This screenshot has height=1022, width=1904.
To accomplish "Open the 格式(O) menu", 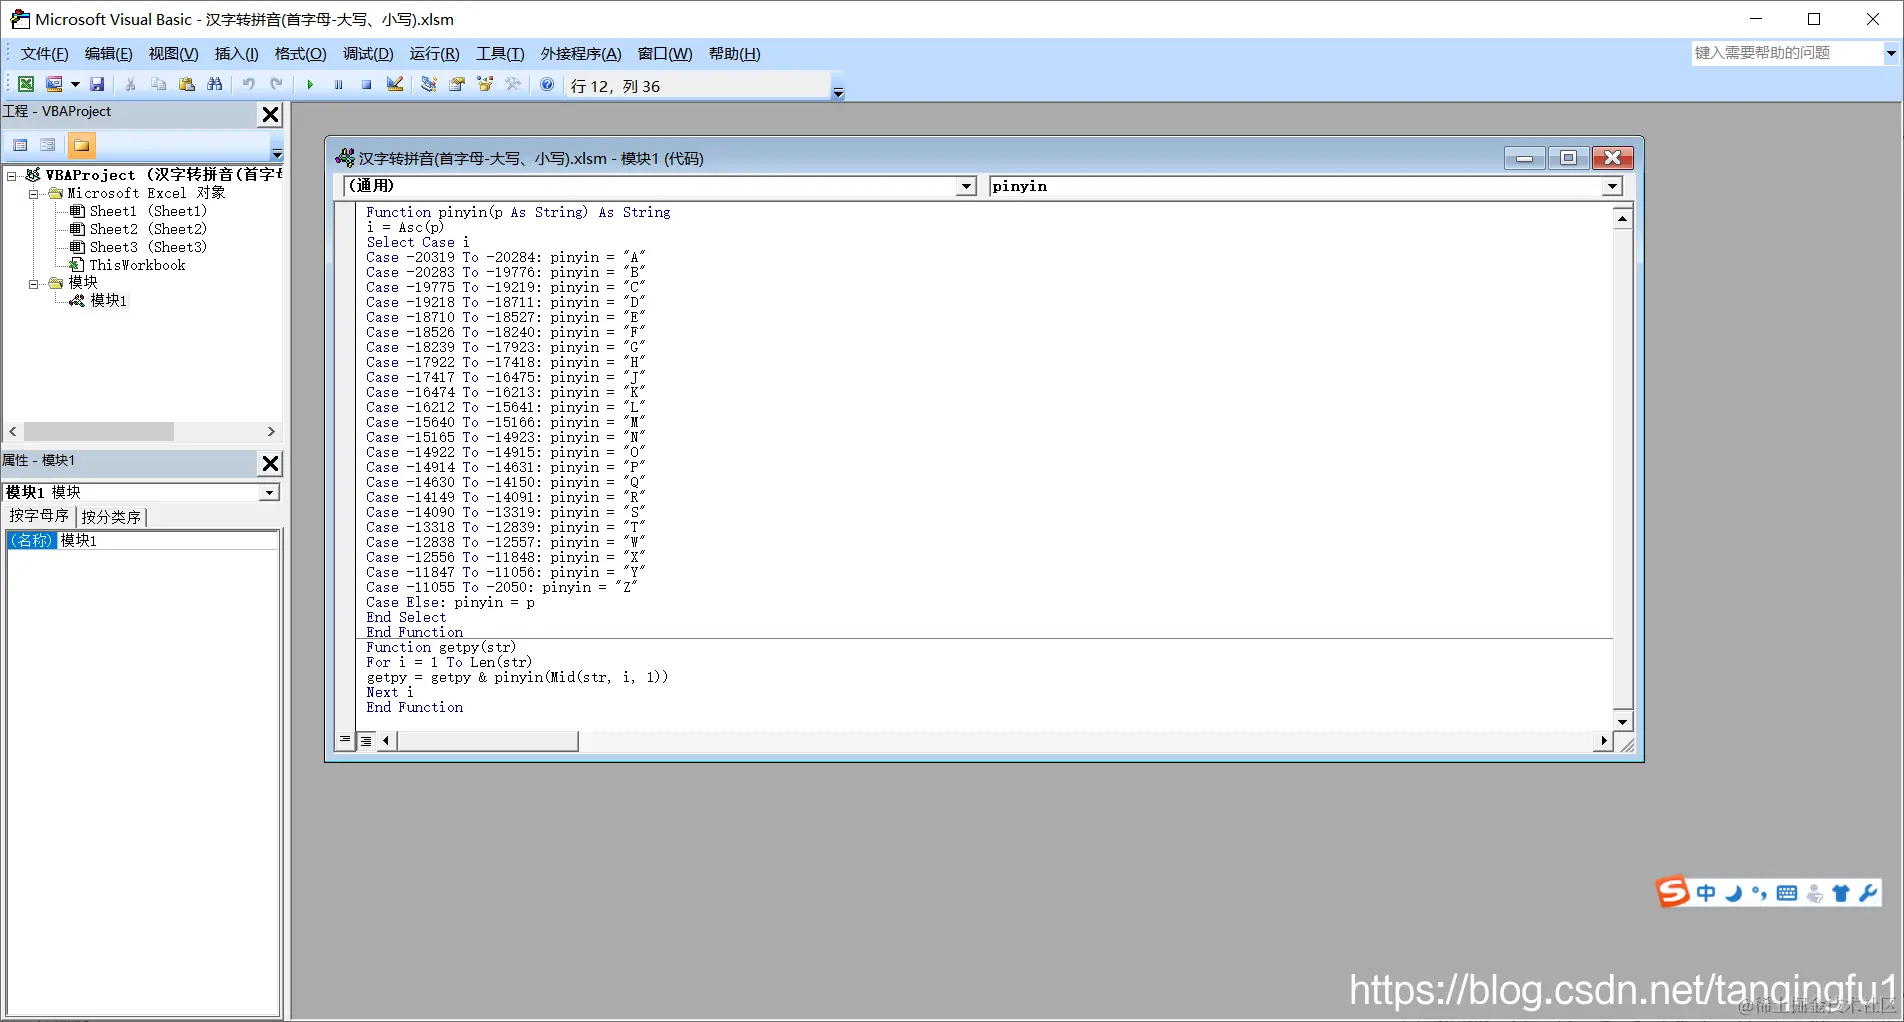I will click(x=300, y=54).
